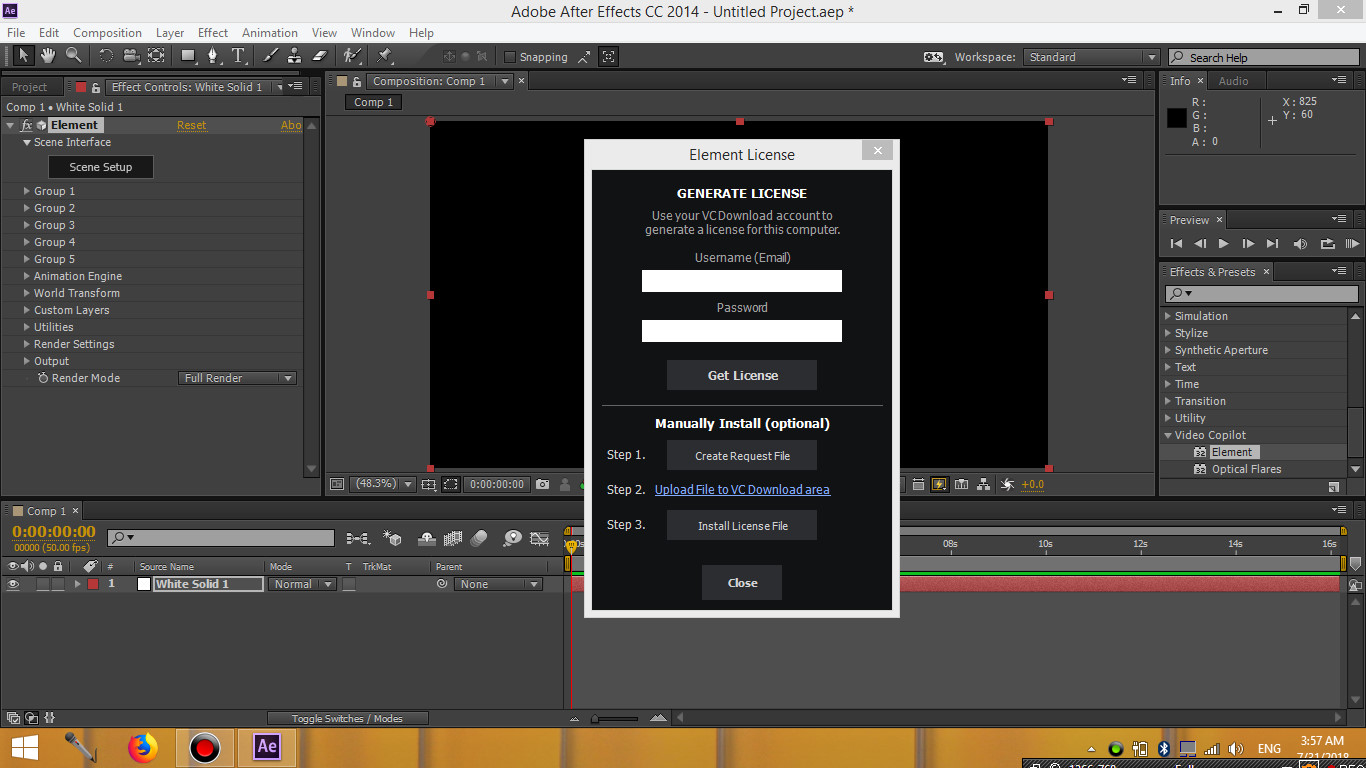
Task: Hide White Solid 1 layer visibility eye
Action: 13,584
